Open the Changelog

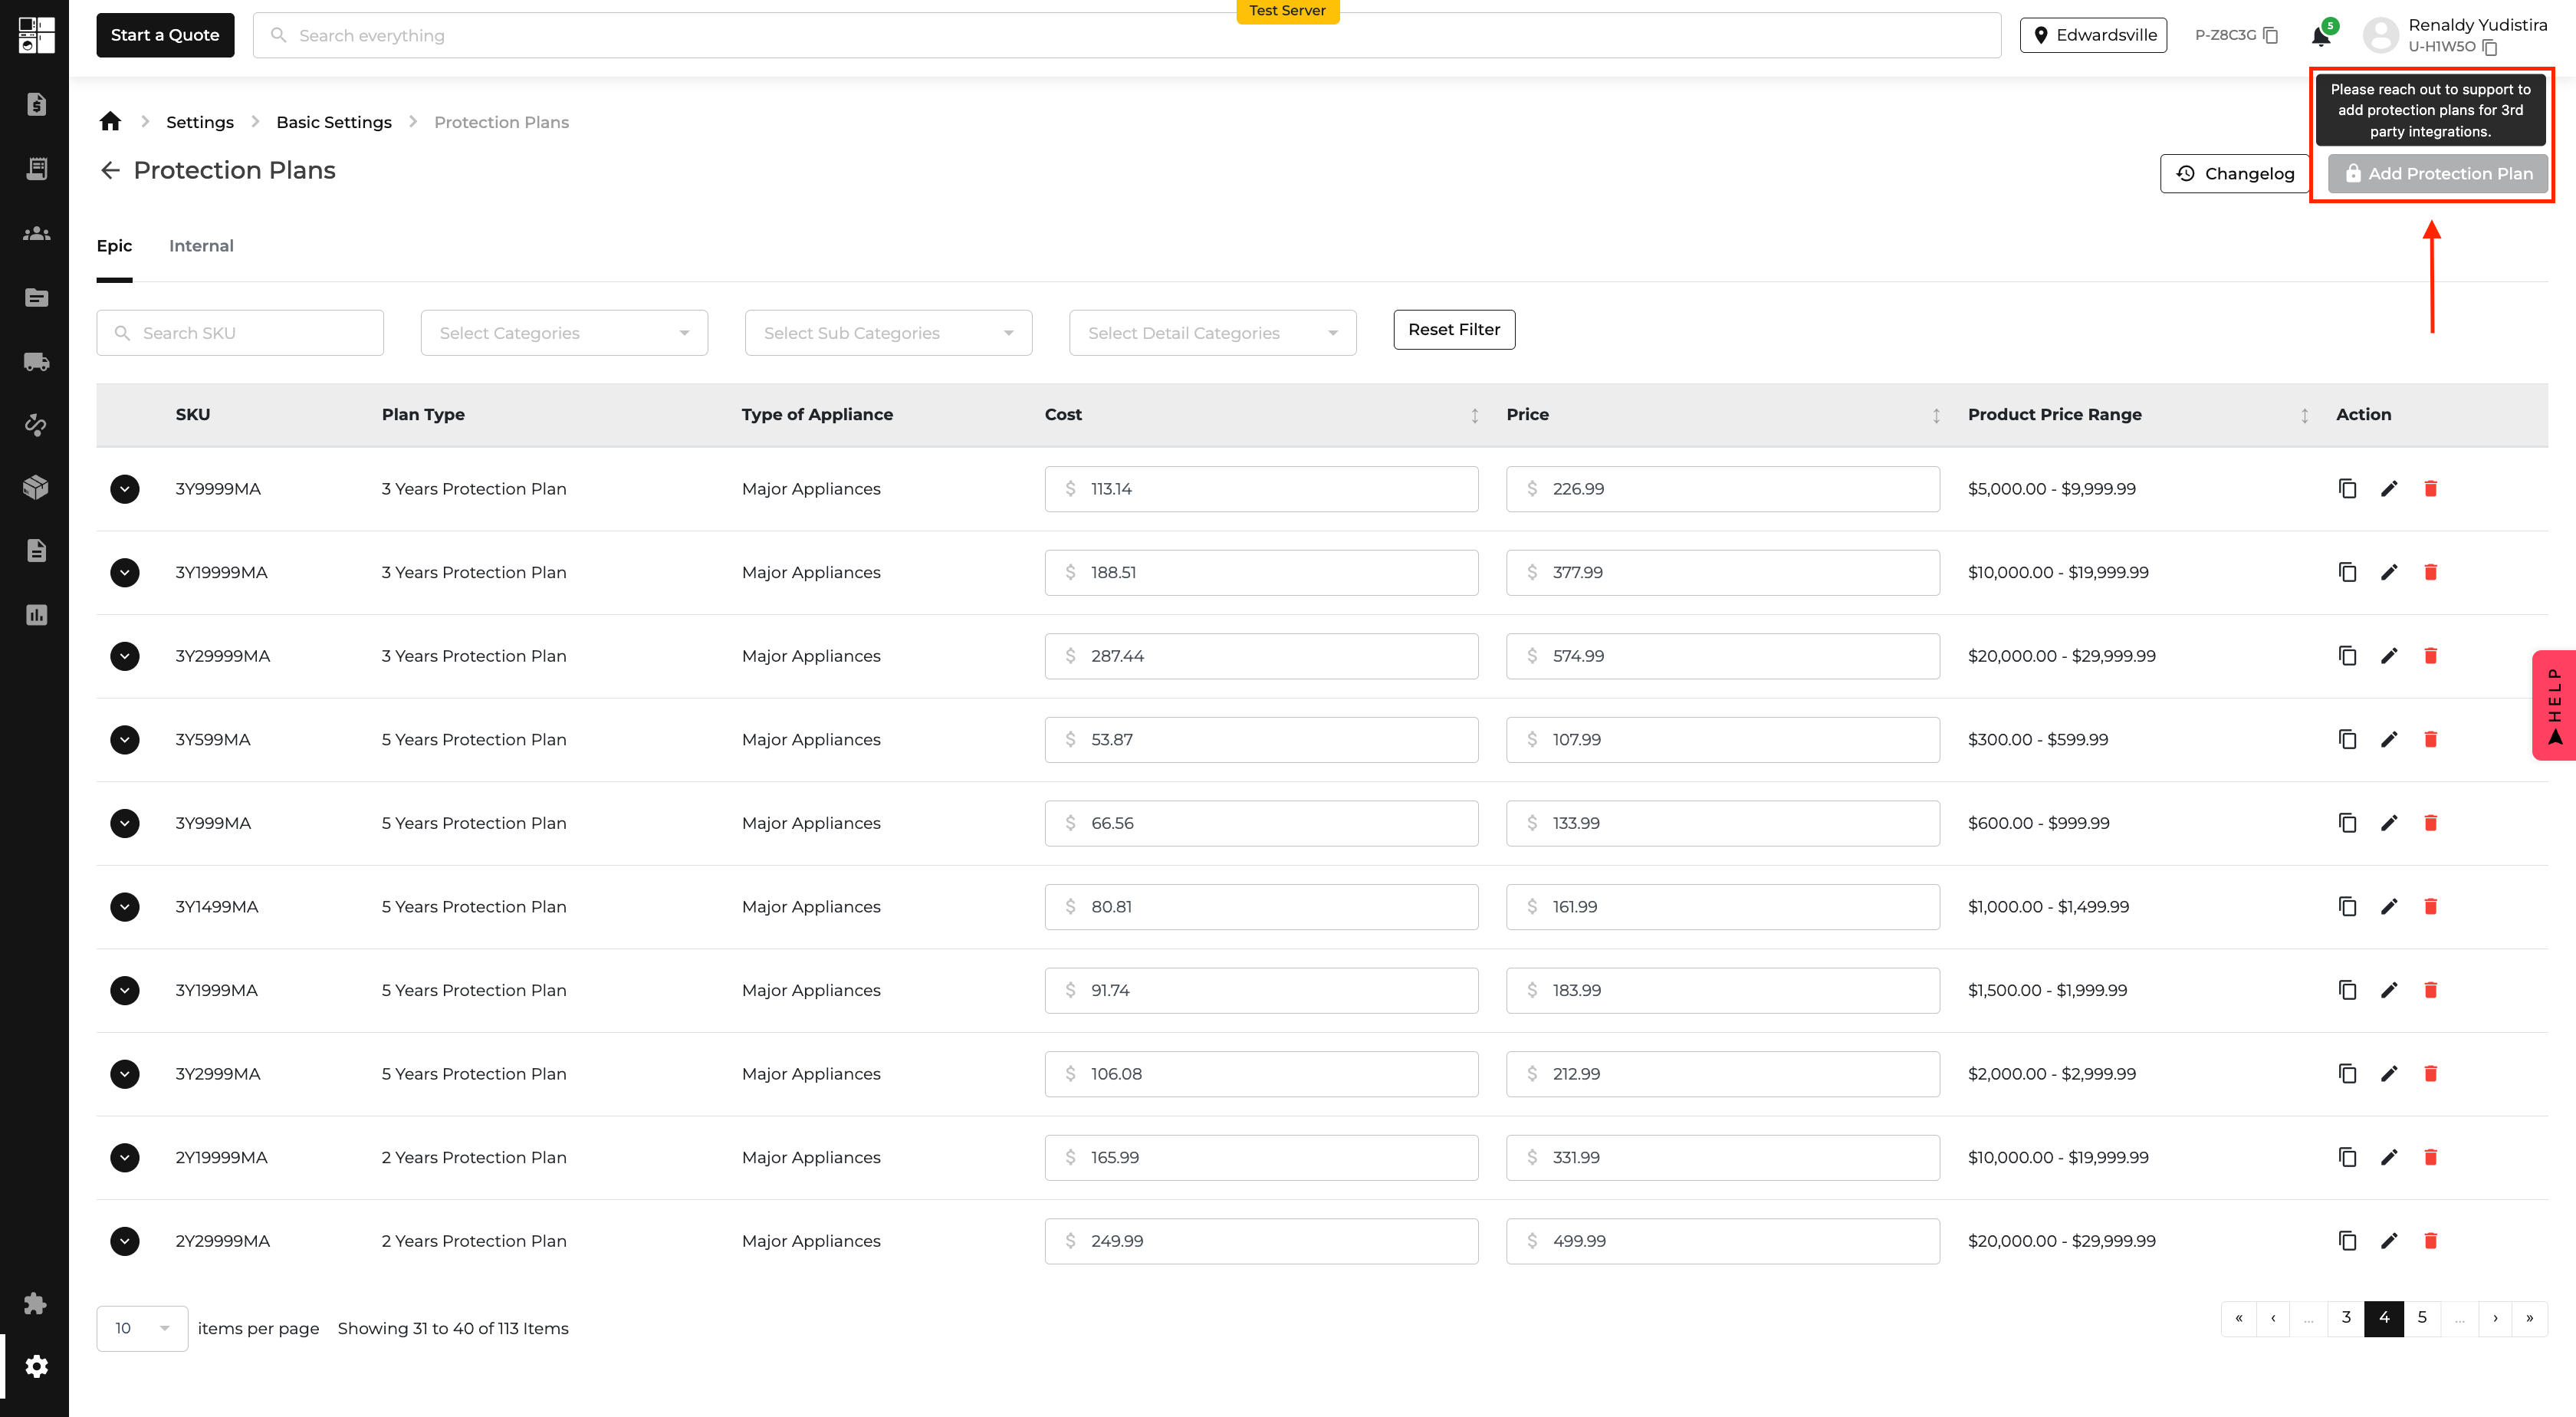[x=2234, y=174]
